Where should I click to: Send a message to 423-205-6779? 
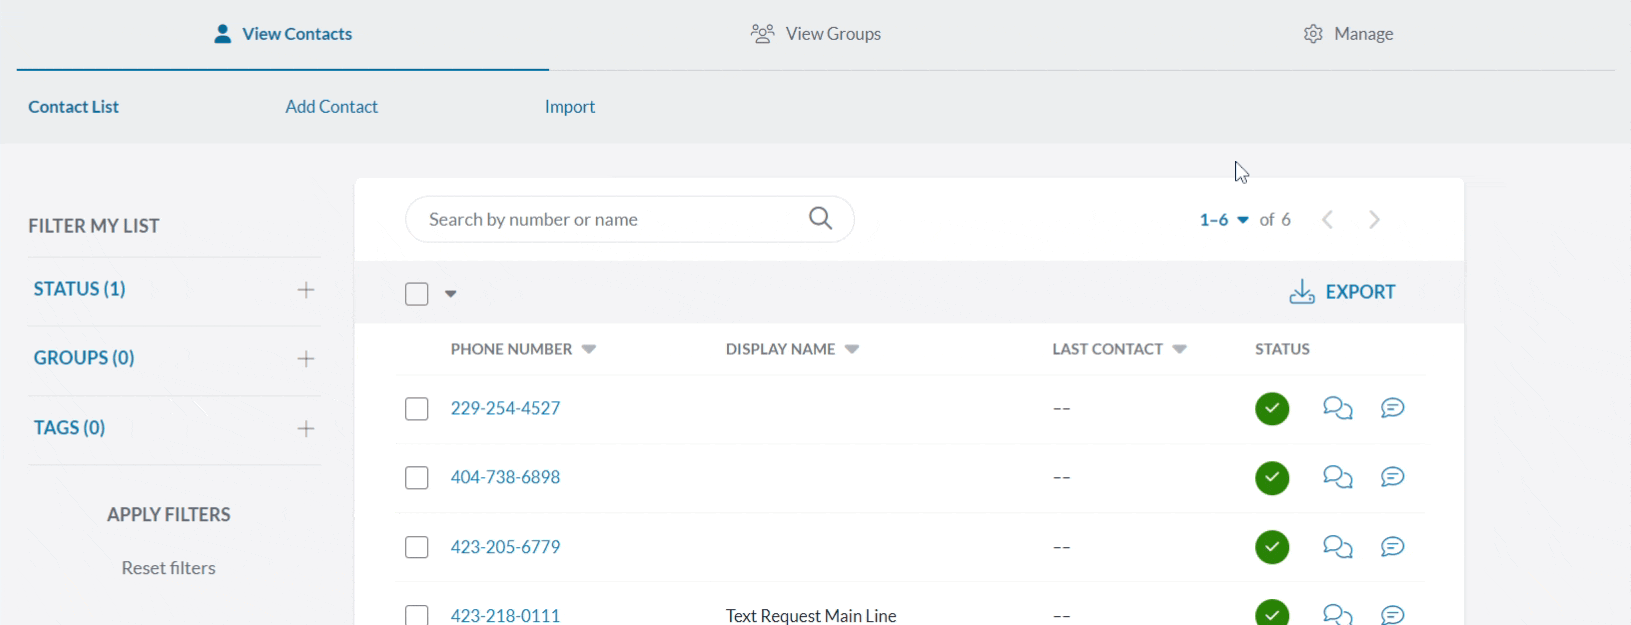pos(1392,547)
